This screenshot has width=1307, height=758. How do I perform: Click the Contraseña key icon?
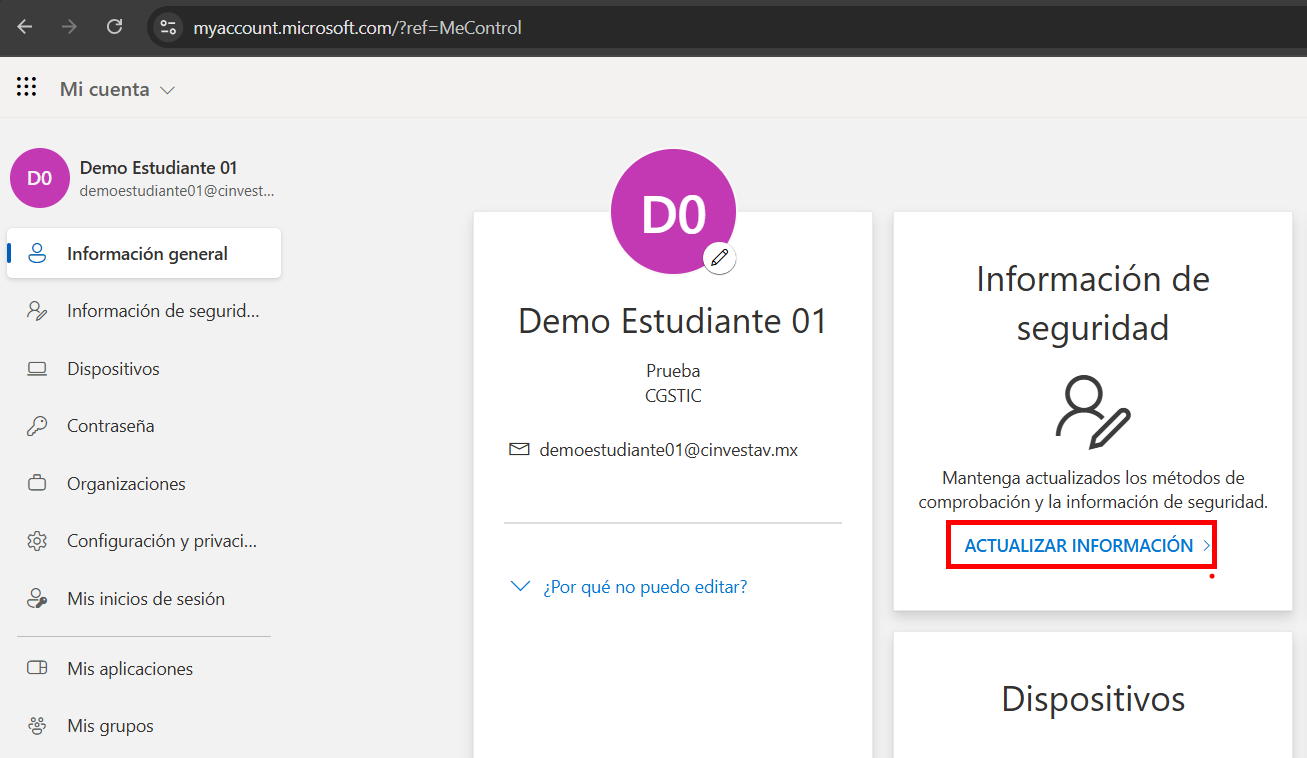click(37, 426)
